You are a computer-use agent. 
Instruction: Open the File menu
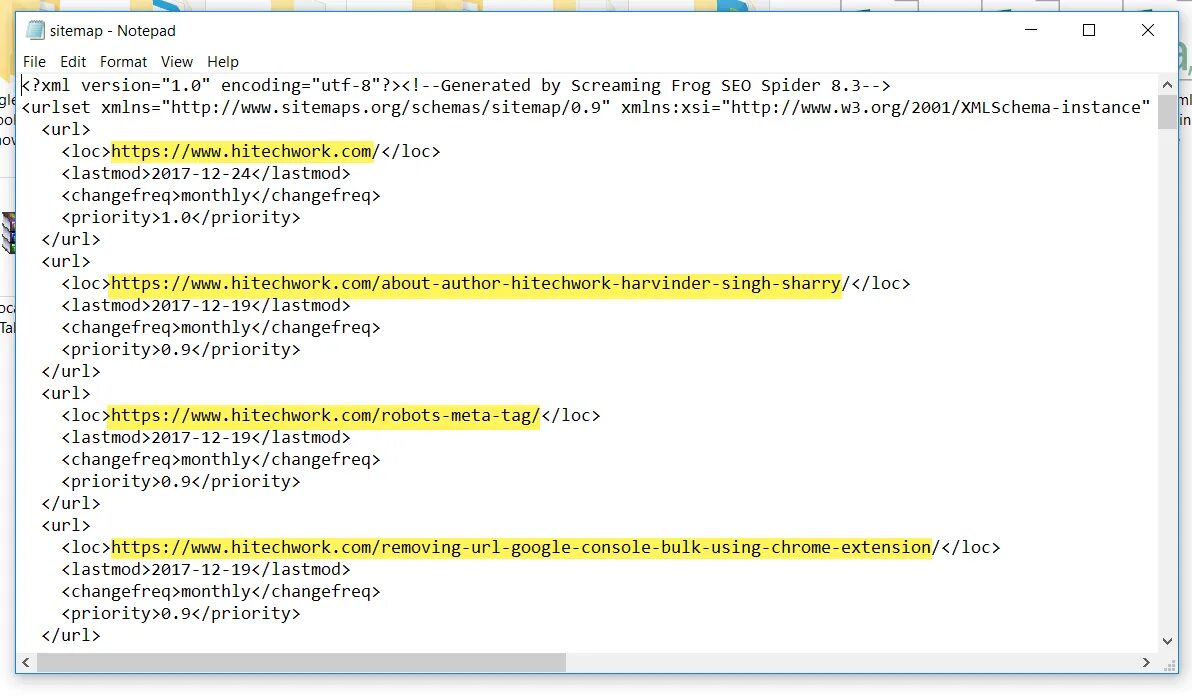[34, 62]
